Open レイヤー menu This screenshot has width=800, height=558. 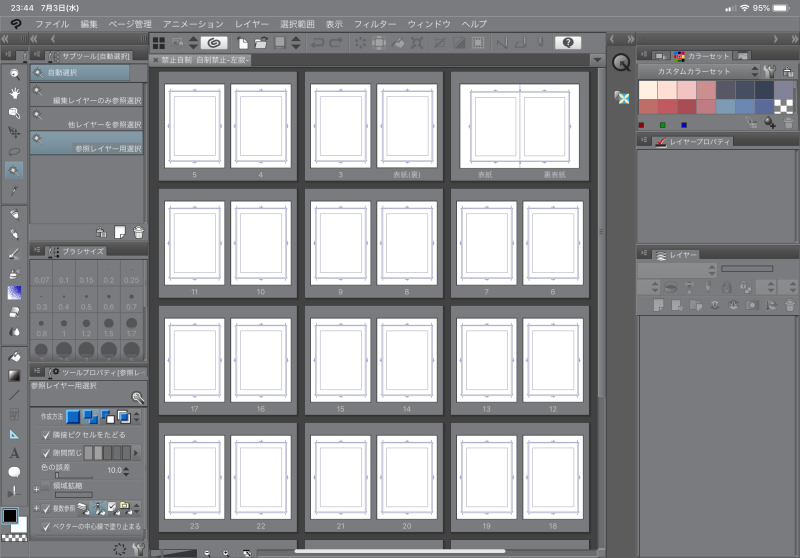[x=252, y=24]
